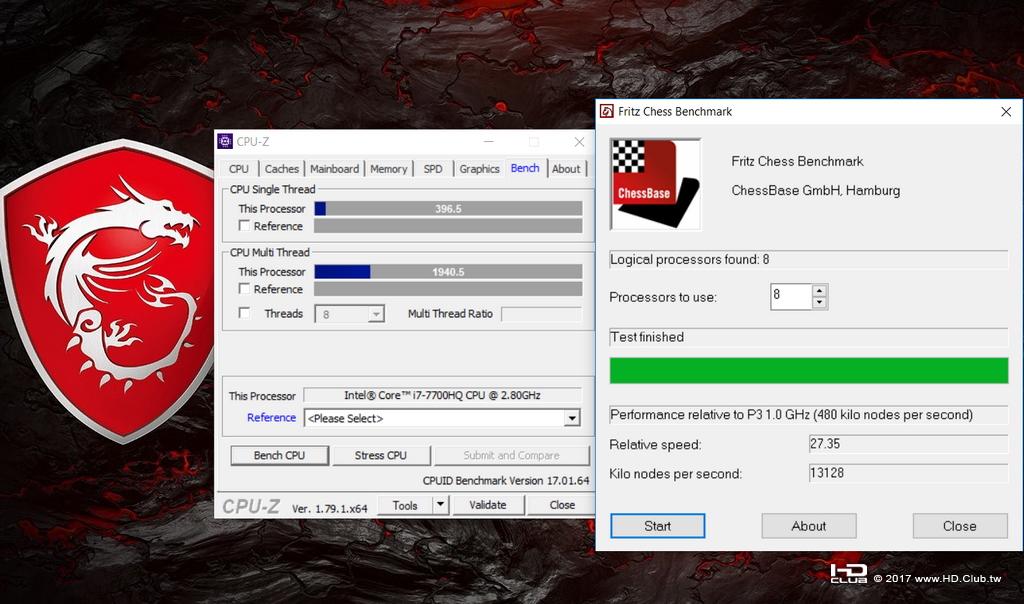Click the Processors to use input field
Viewport: 1024px width, 604px height.
tap(791, 296)
